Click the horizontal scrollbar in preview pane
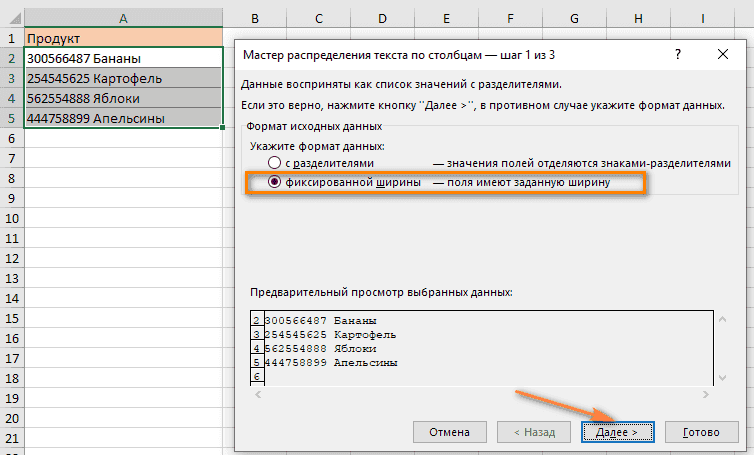The width and height of the screenshot is (754, 455). [480, 394]
